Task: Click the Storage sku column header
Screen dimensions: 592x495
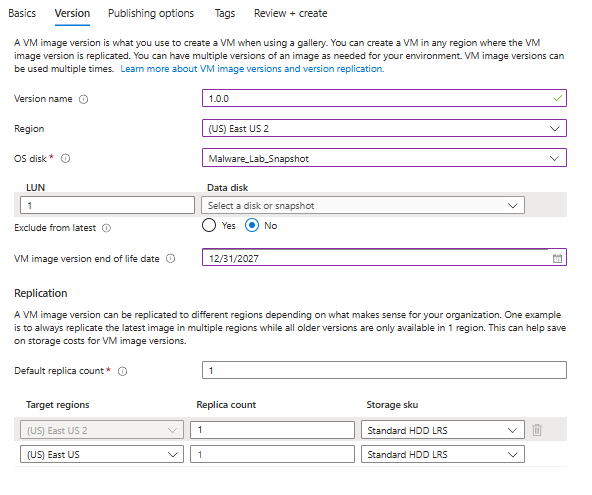Action: (392, 405)
